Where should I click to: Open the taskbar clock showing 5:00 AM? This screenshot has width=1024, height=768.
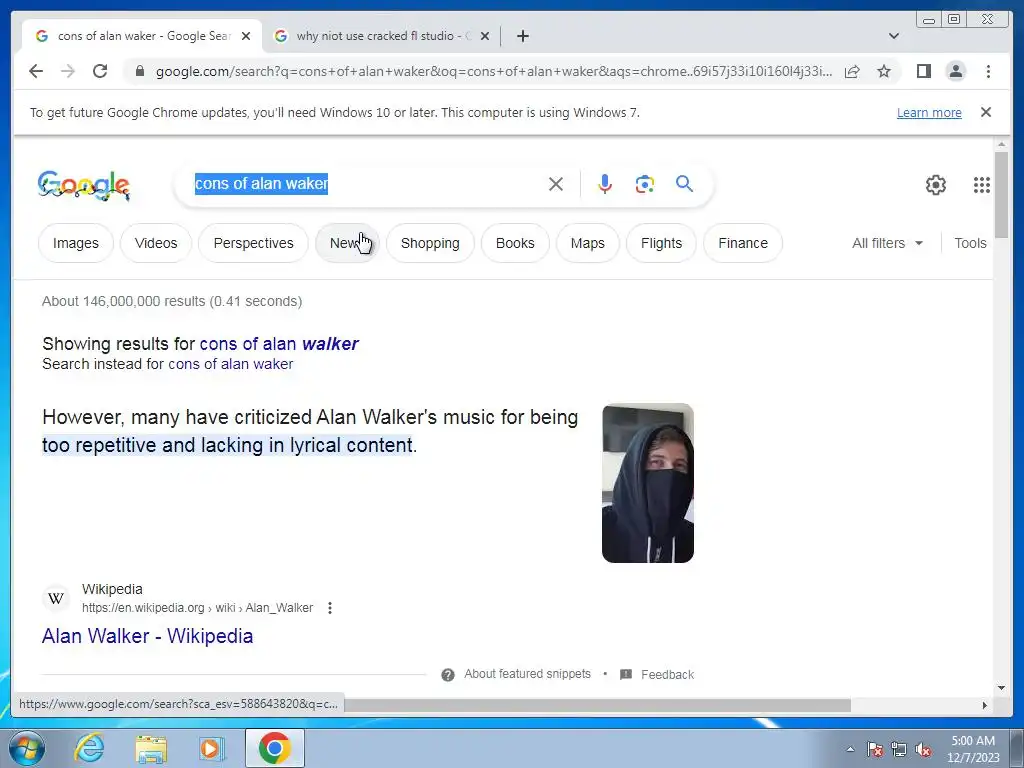(x=973, y=749)
